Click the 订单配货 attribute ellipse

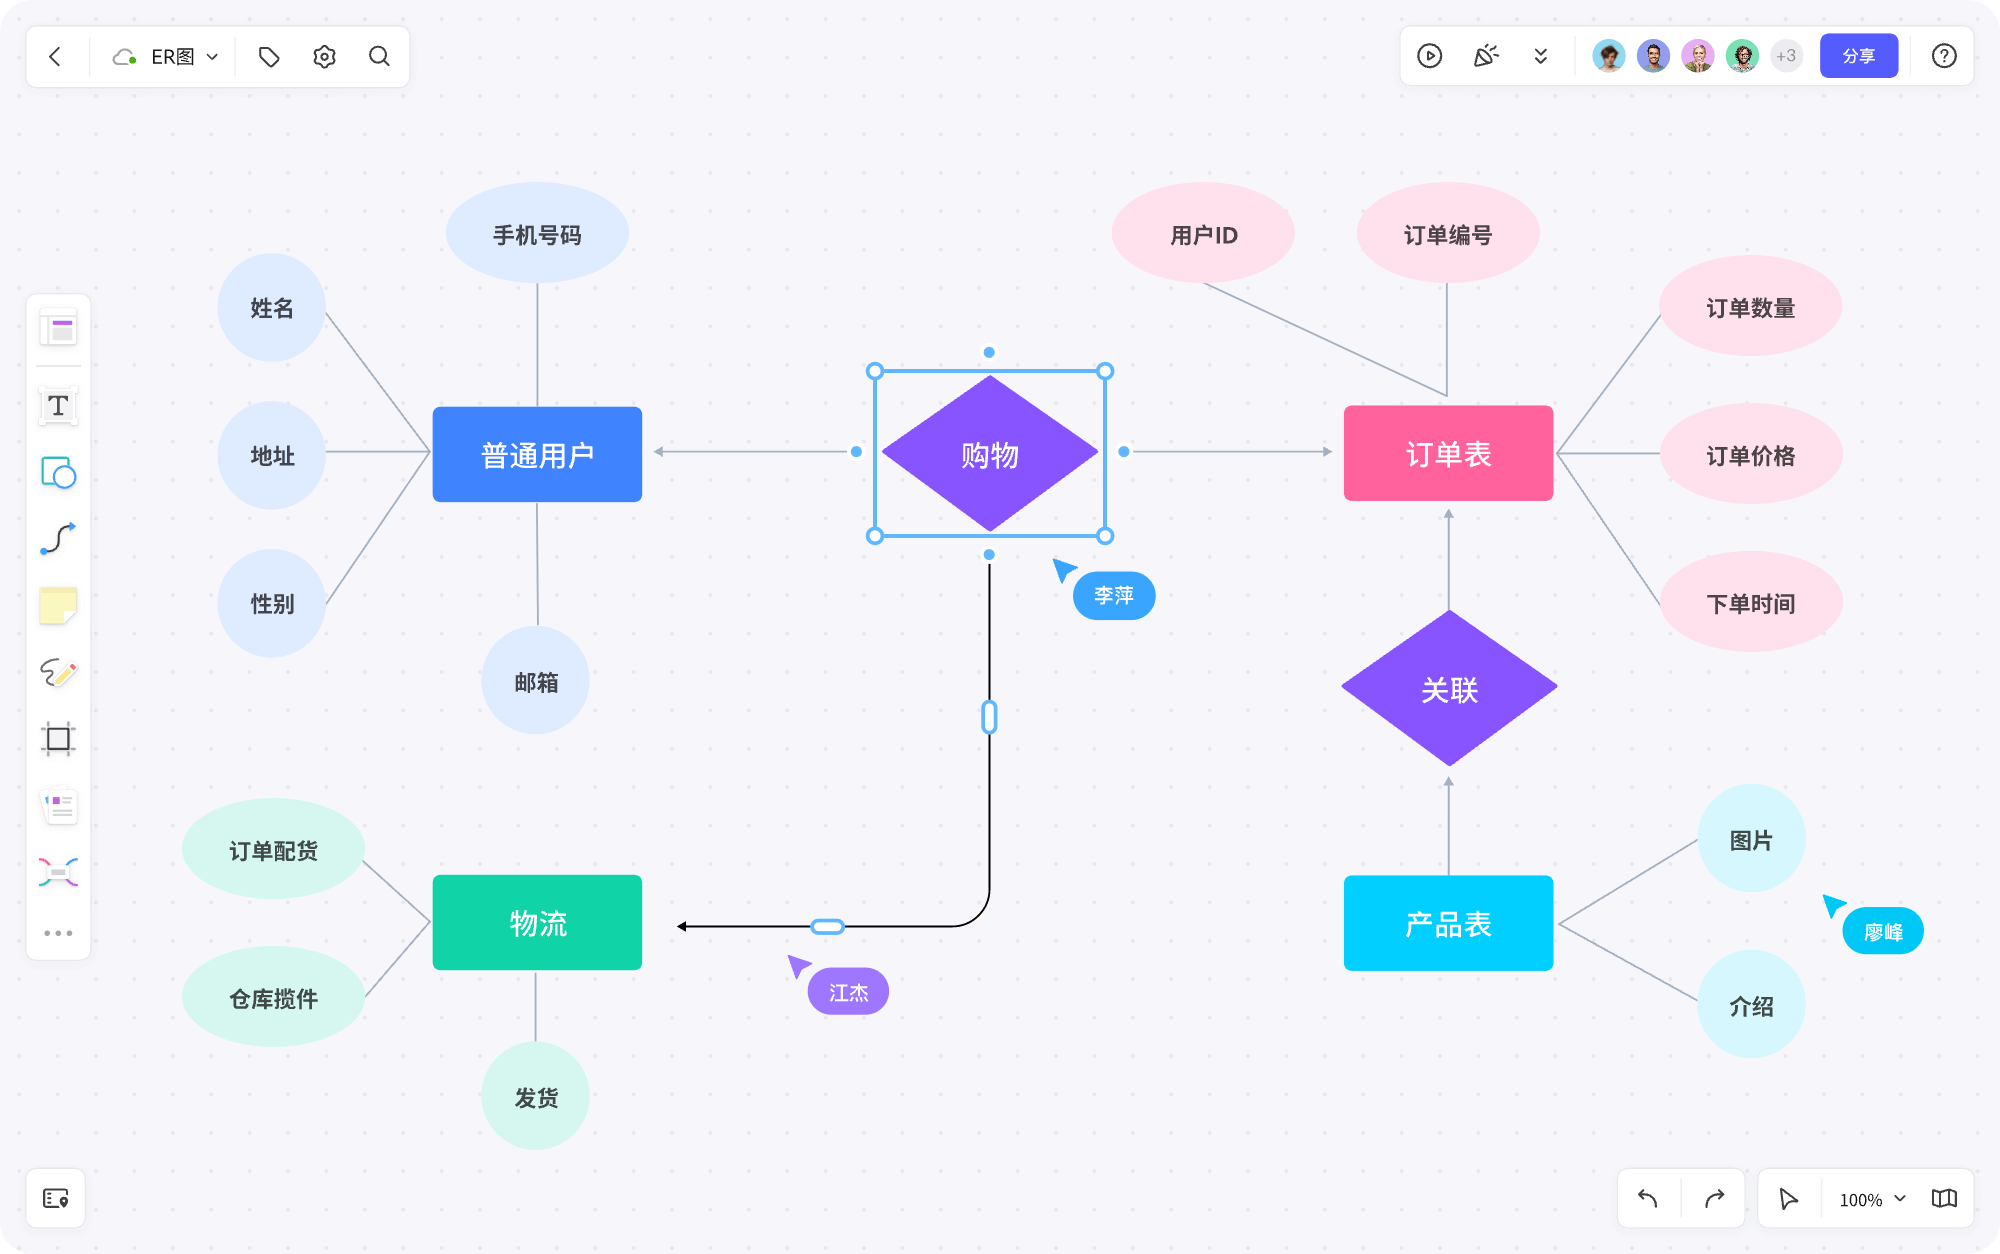[x=273, y=849]
